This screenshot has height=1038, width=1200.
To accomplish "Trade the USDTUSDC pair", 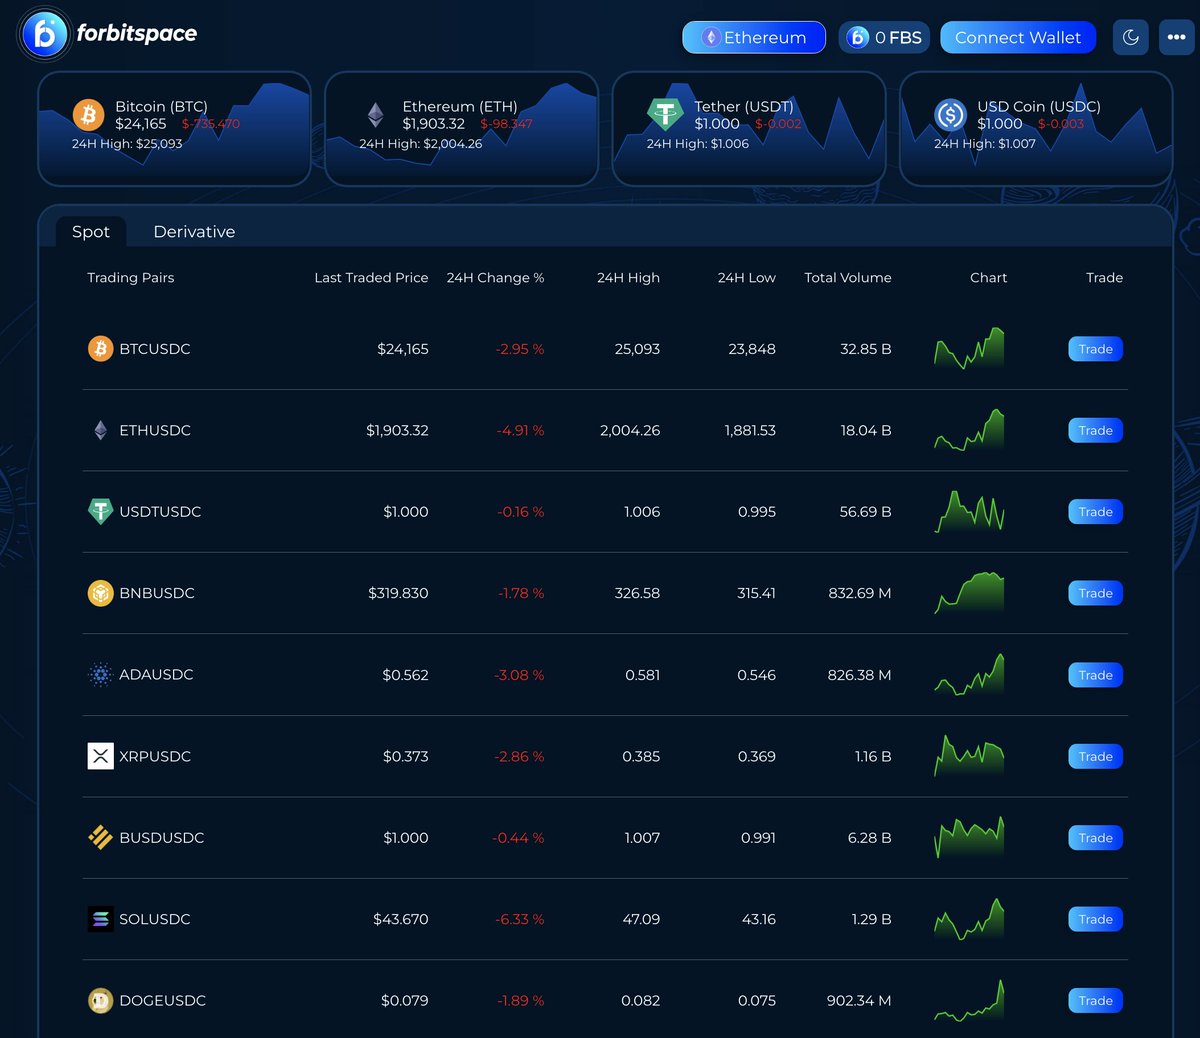I will [1095, 511].
